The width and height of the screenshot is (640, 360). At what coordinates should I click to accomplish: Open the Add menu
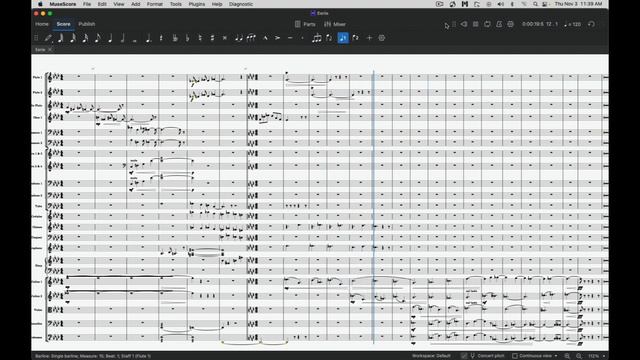point(136,4)
